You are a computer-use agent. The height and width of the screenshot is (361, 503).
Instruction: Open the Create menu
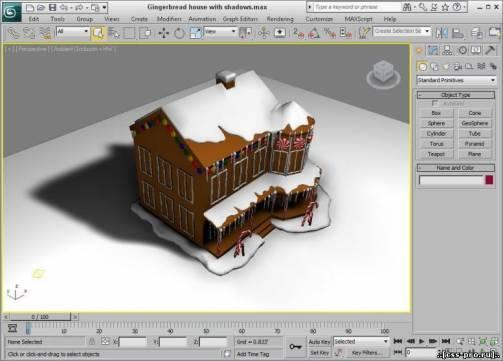[x=139, y=19]
